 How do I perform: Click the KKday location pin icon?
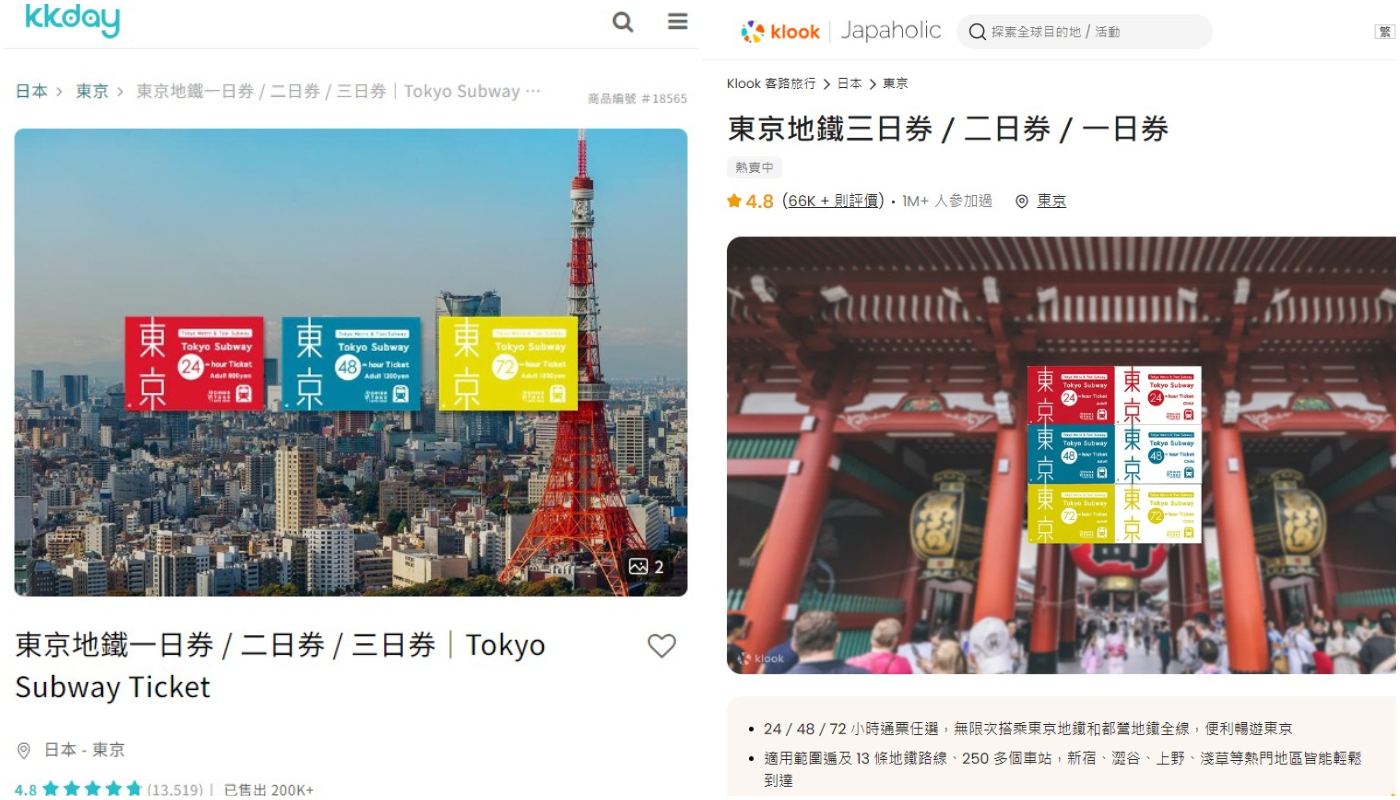(x=24, y=750)
